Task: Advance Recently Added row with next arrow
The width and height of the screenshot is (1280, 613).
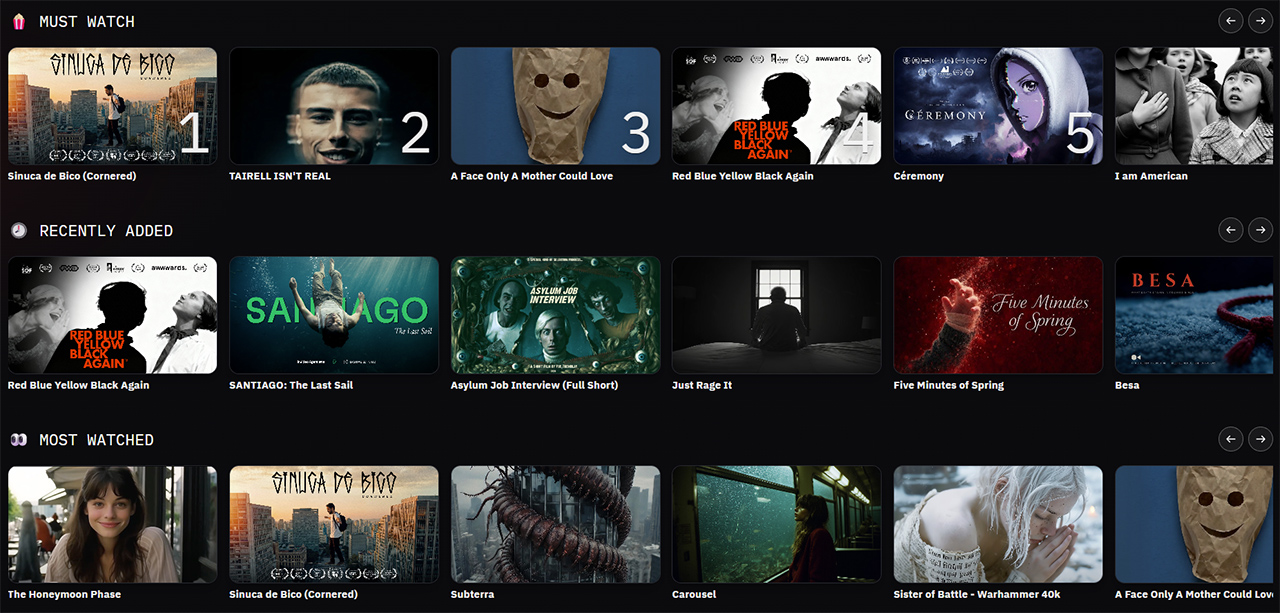Action: point(1260,229)
